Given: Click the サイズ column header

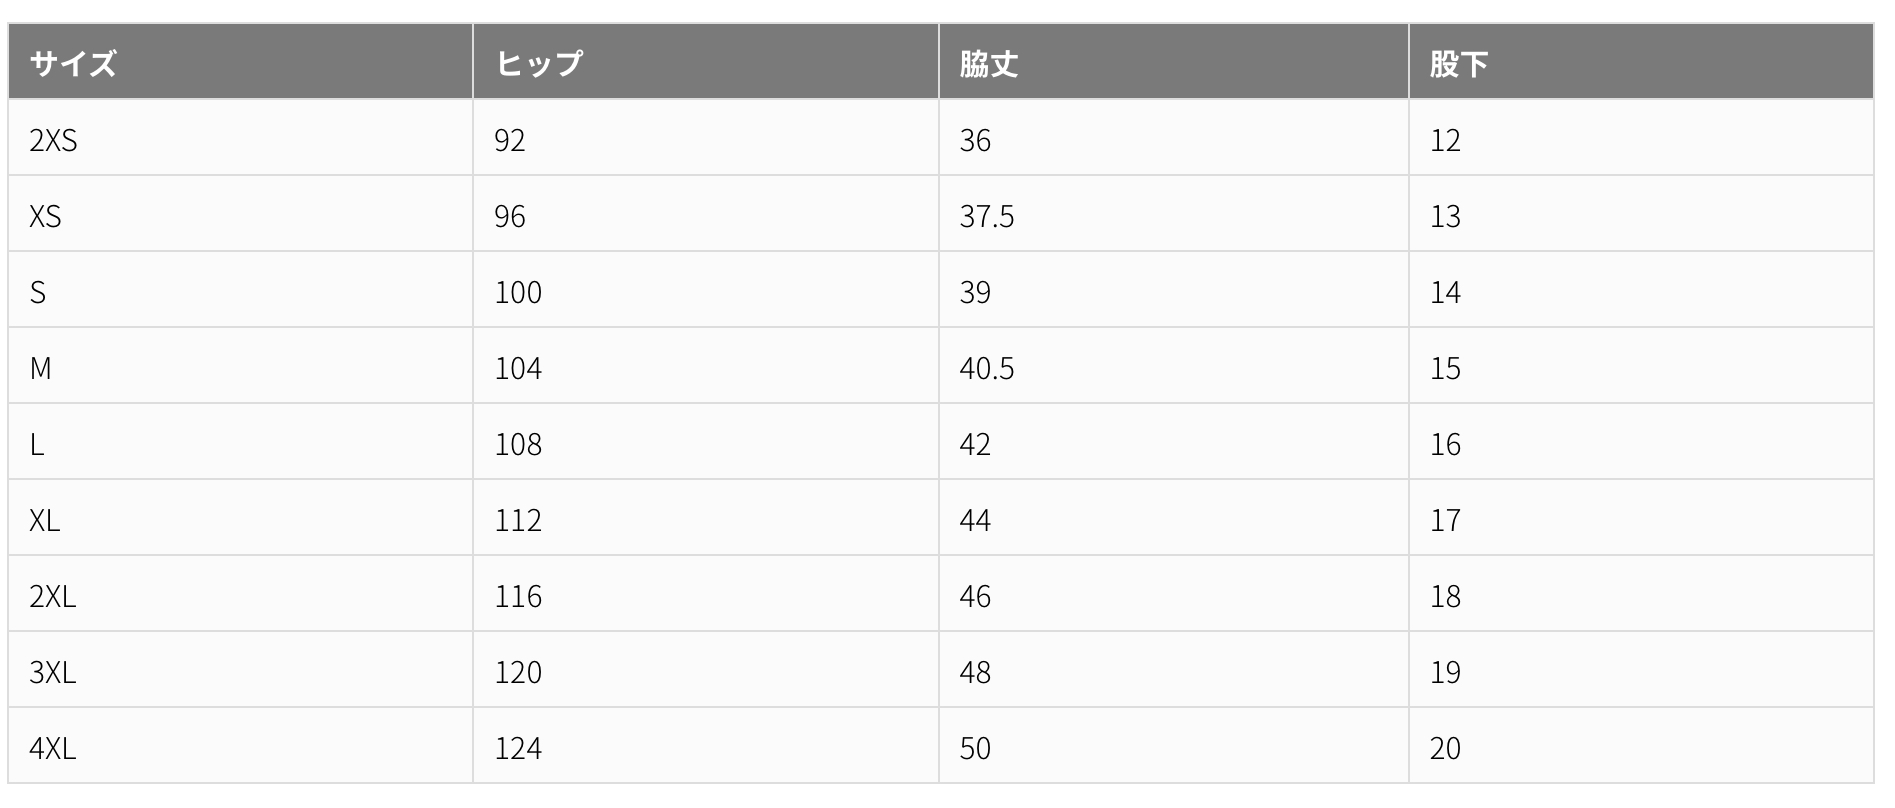Looking at the screenshot, I should 240,62.
